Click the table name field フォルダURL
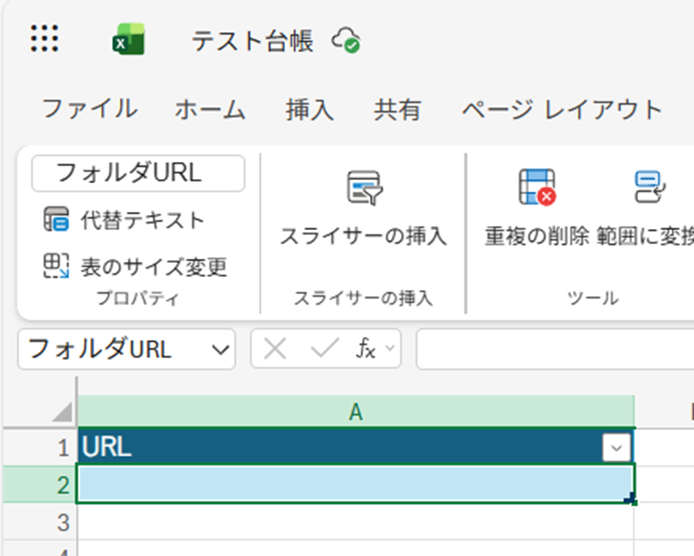Screen dimensions: 694x556 (138, 173)
